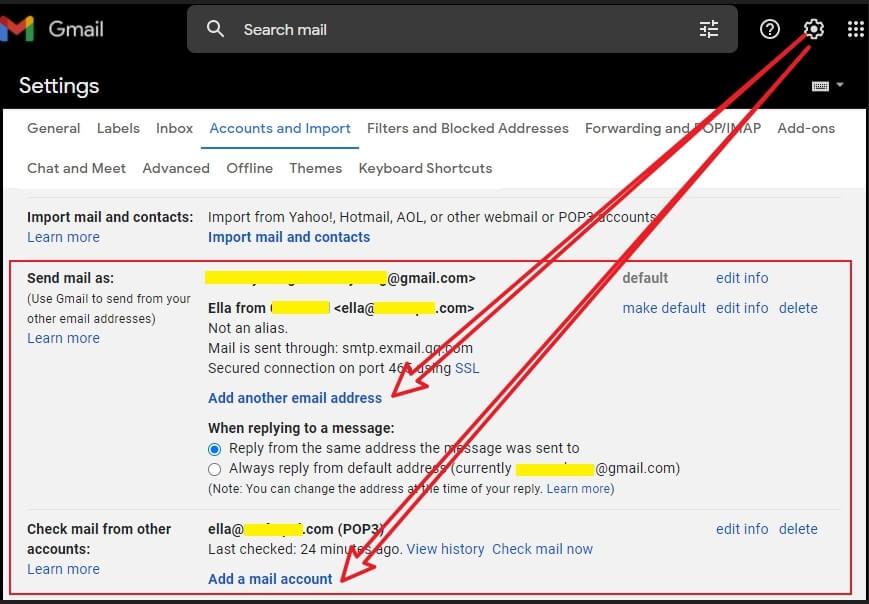Open the Settings gear icon

click(814, 29)
